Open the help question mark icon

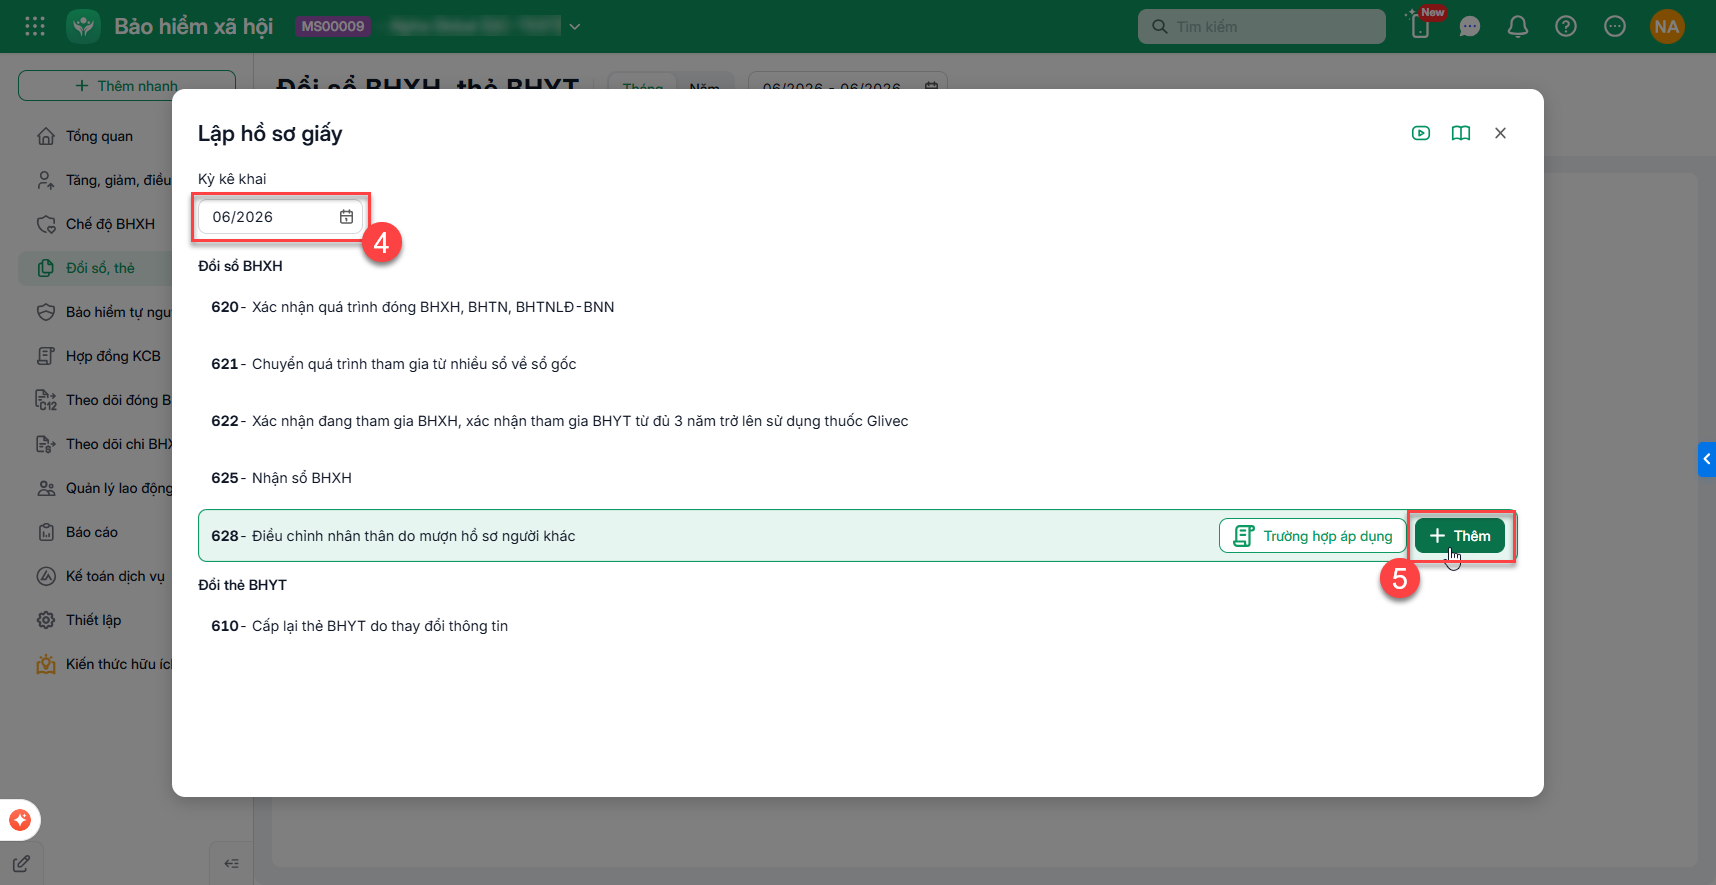pyautogui.click(x=1566, y=27)
